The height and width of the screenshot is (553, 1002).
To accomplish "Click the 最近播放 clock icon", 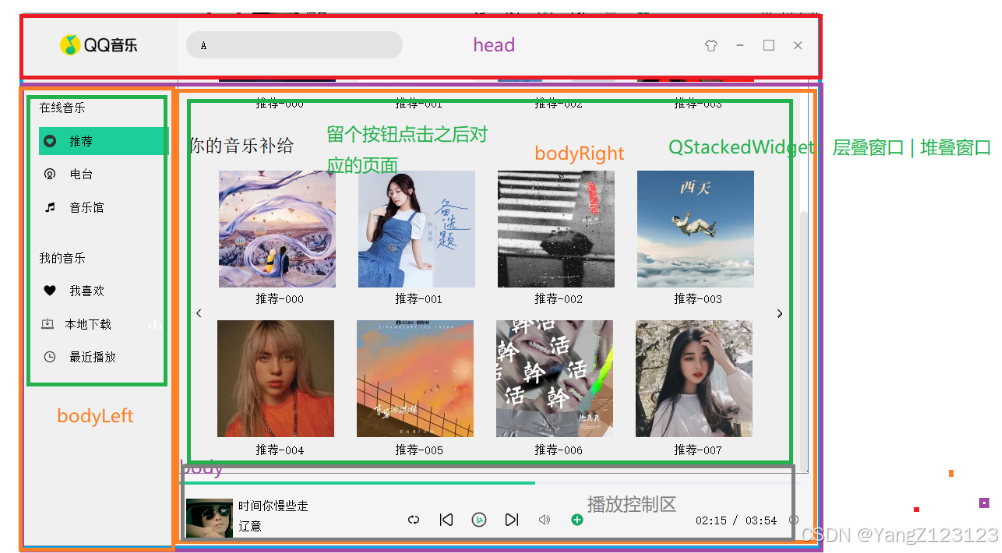I will (x=50, y=357).
